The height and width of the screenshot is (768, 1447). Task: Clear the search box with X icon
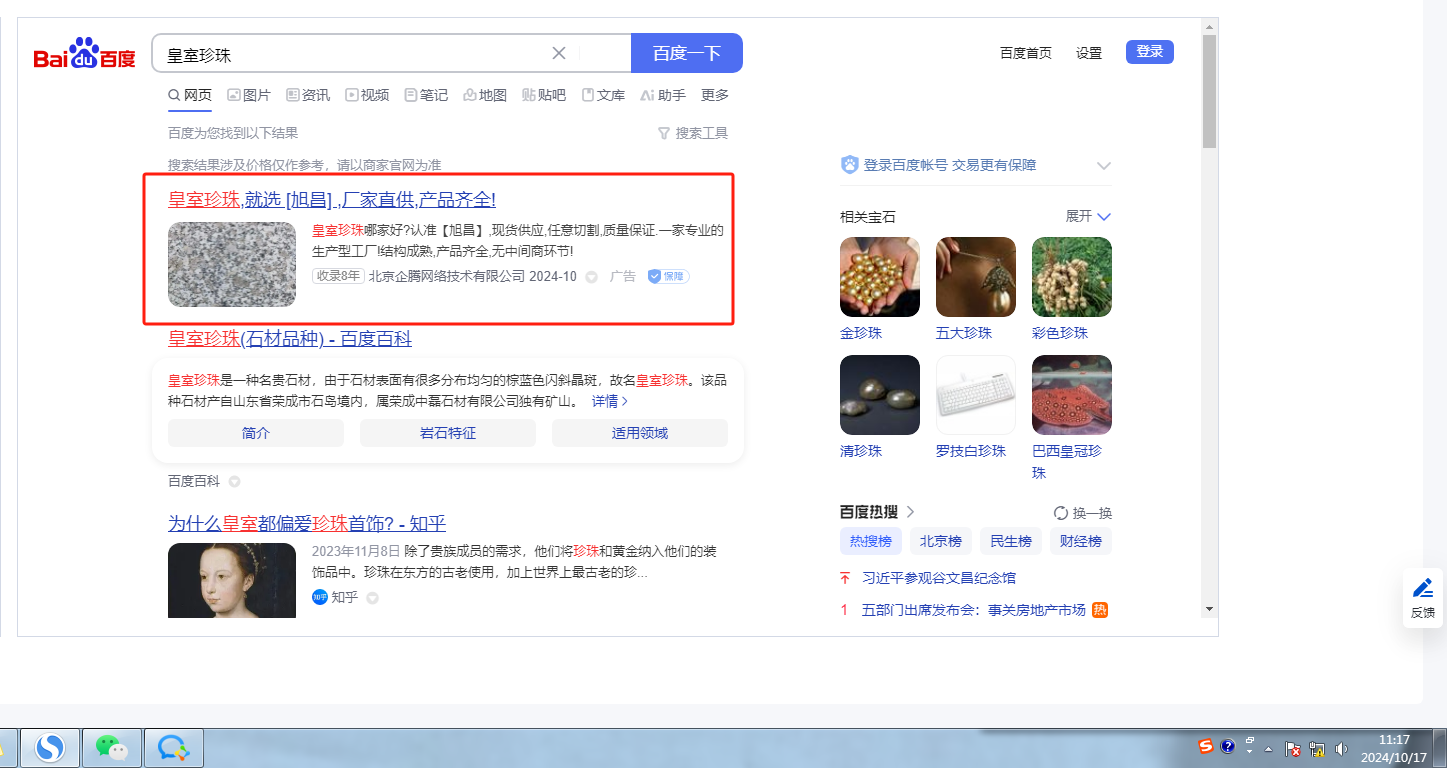tap(559, 53)
